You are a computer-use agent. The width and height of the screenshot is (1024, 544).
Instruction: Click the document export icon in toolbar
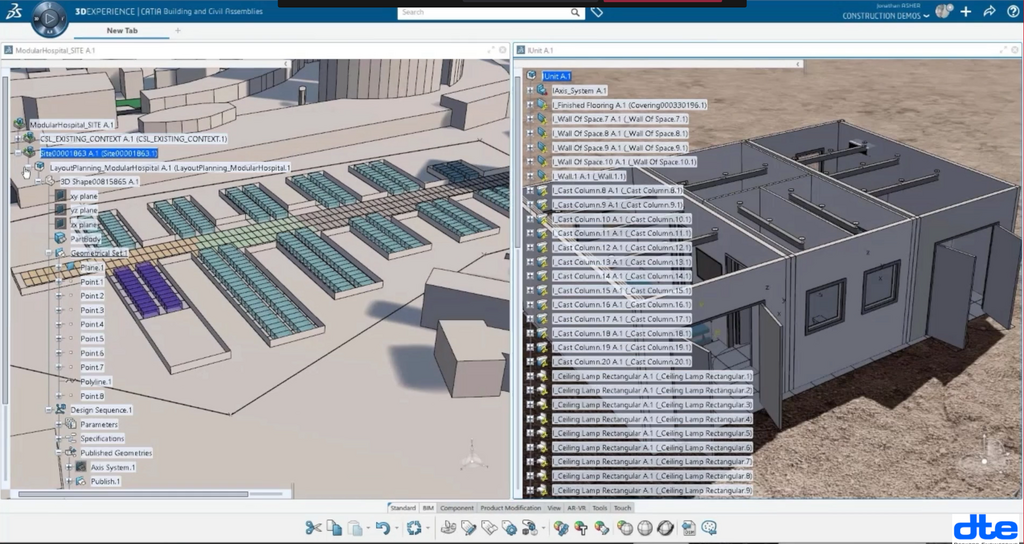click(689, 528)
